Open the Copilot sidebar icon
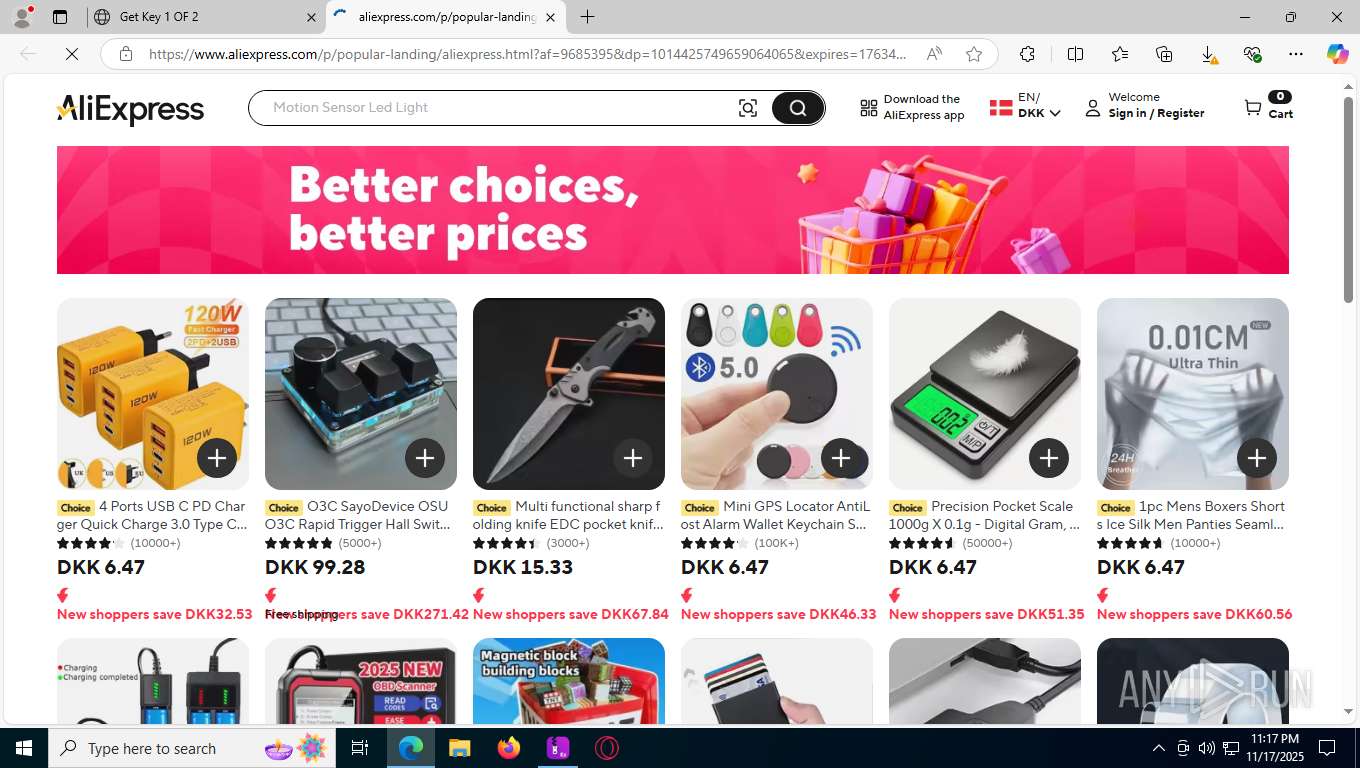This screenshot has width=1360, height=768. coord(1337,54)
